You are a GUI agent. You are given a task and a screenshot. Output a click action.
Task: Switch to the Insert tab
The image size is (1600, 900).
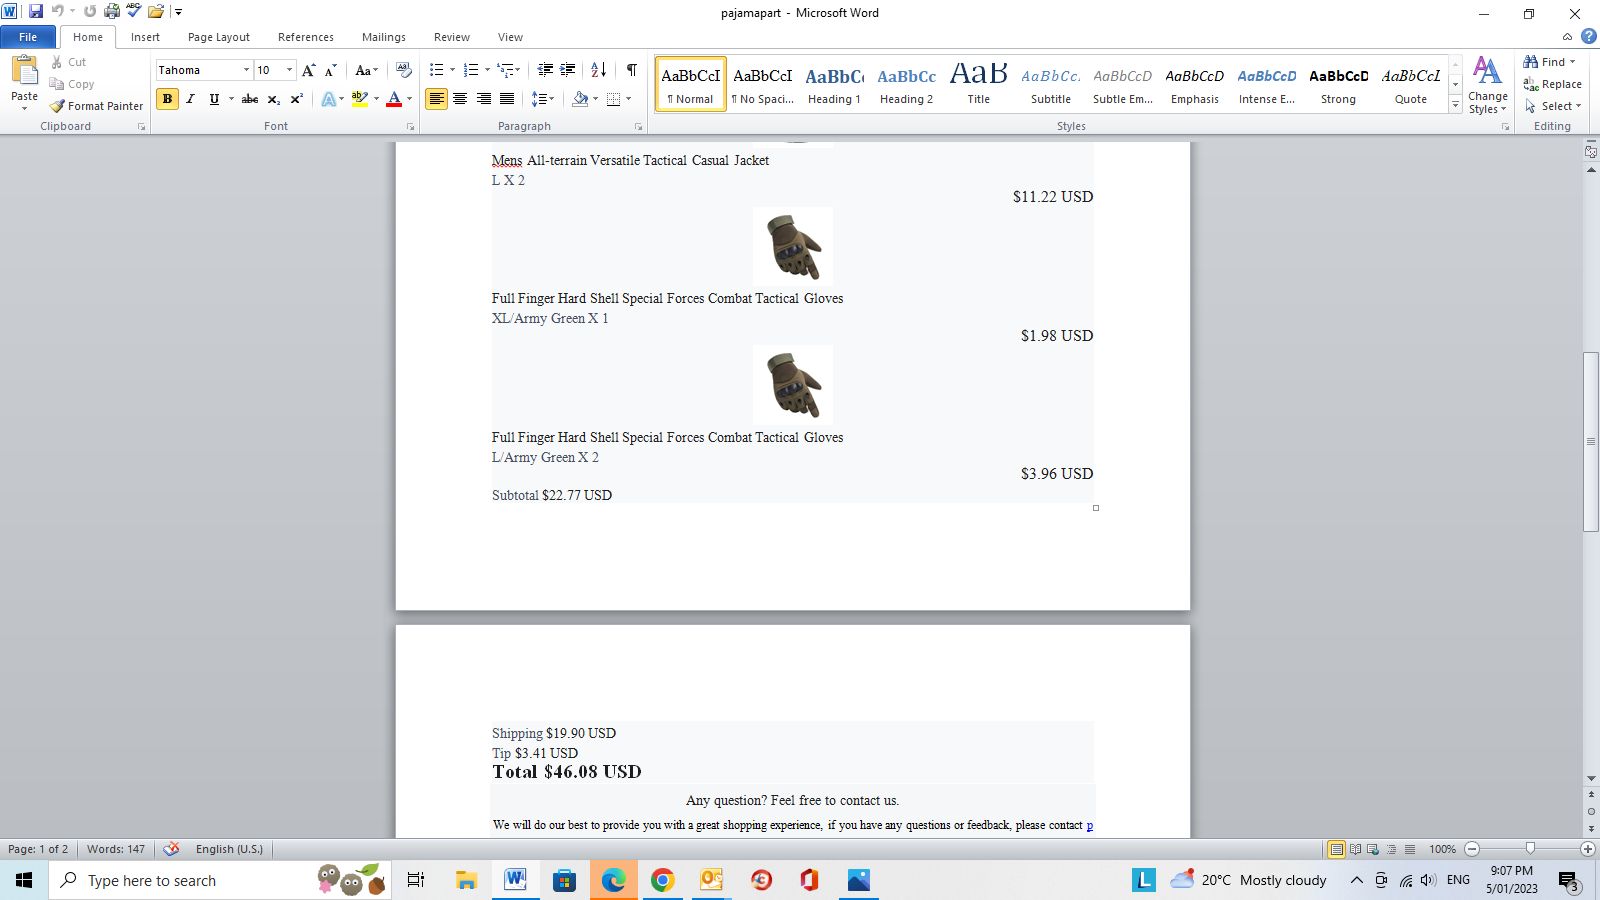click(x=145, y=37)
